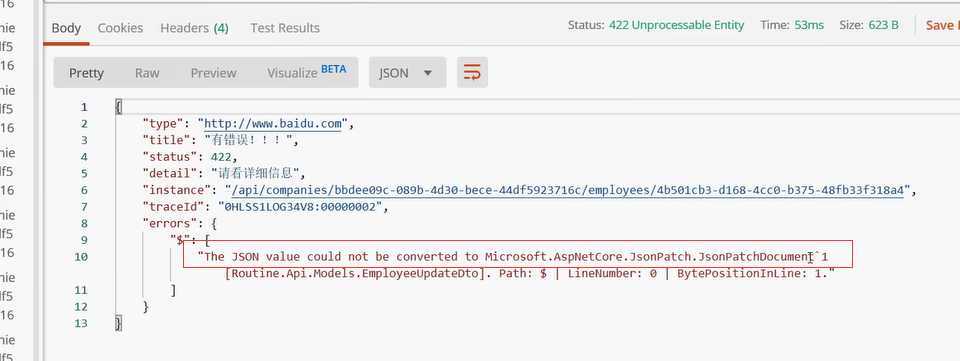Open the JSON format dropdown
The height and width of the screenshot is (361, 960).
coord(407,73)
